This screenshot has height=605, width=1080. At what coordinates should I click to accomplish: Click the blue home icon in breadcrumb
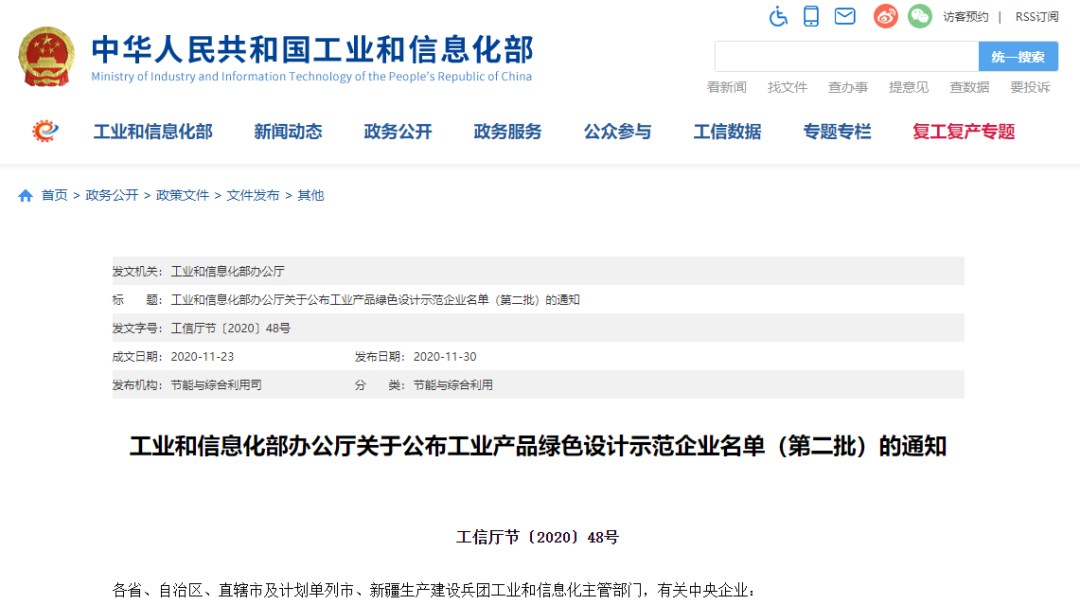26,196
